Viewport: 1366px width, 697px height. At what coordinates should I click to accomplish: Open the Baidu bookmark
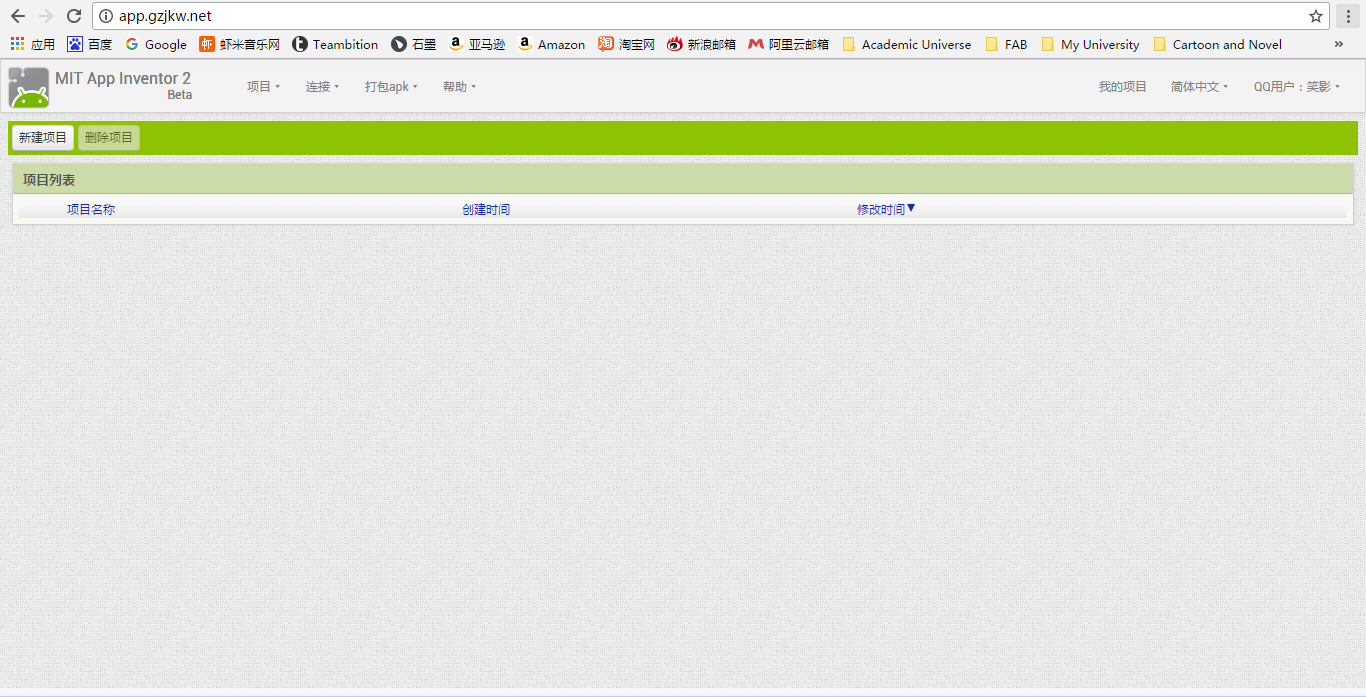89,44
